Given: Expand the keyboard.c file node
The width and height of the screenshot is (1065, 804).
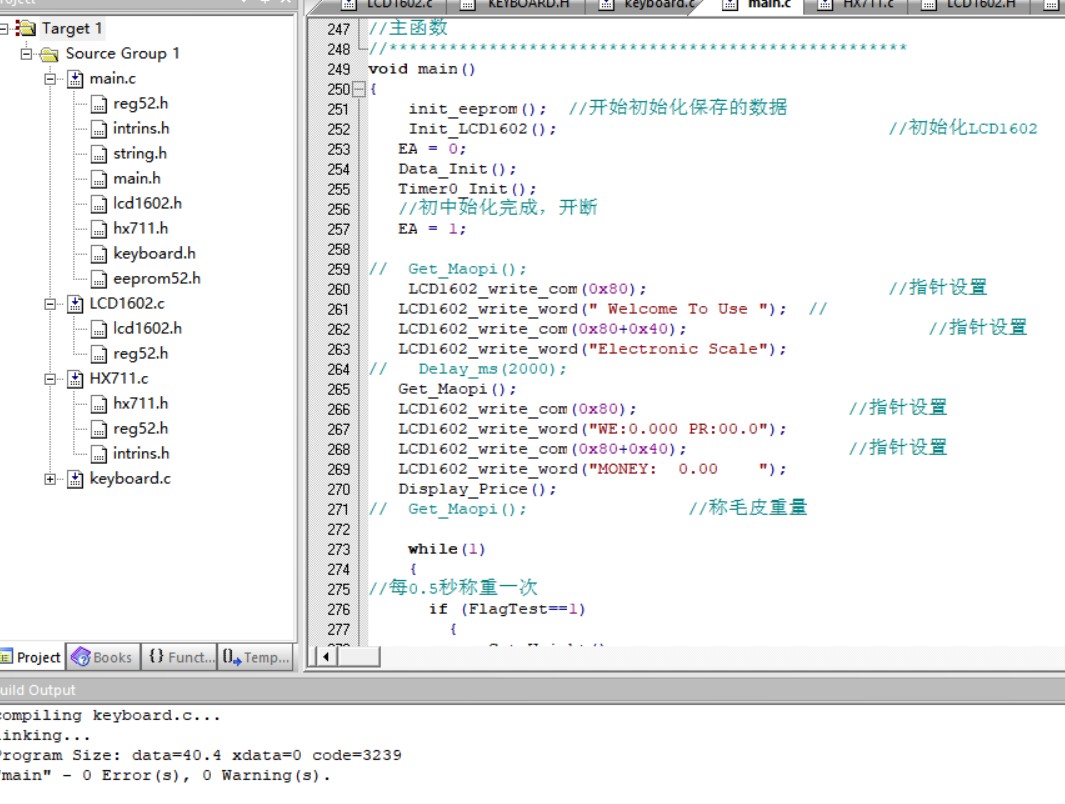Looking at the screenshot, I should pos(50,479).
